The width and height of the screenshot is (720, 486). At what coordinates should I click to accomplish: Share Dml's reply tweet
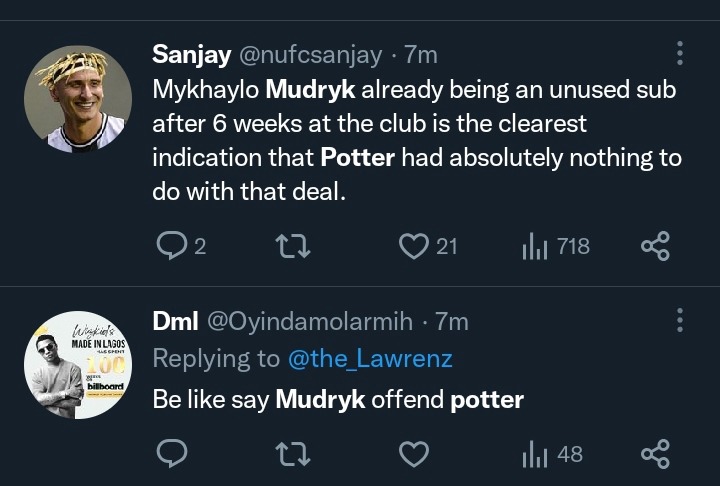pyautogui.click(x=654, y=455)
